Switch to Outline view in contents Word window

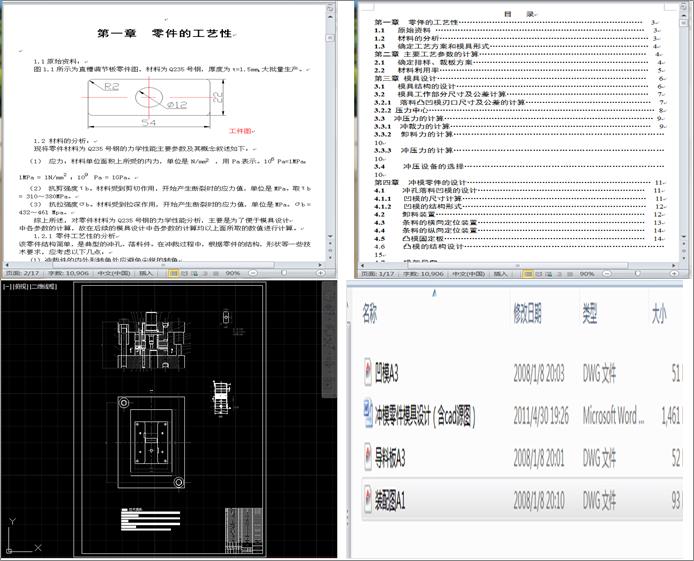pos(559,274)
